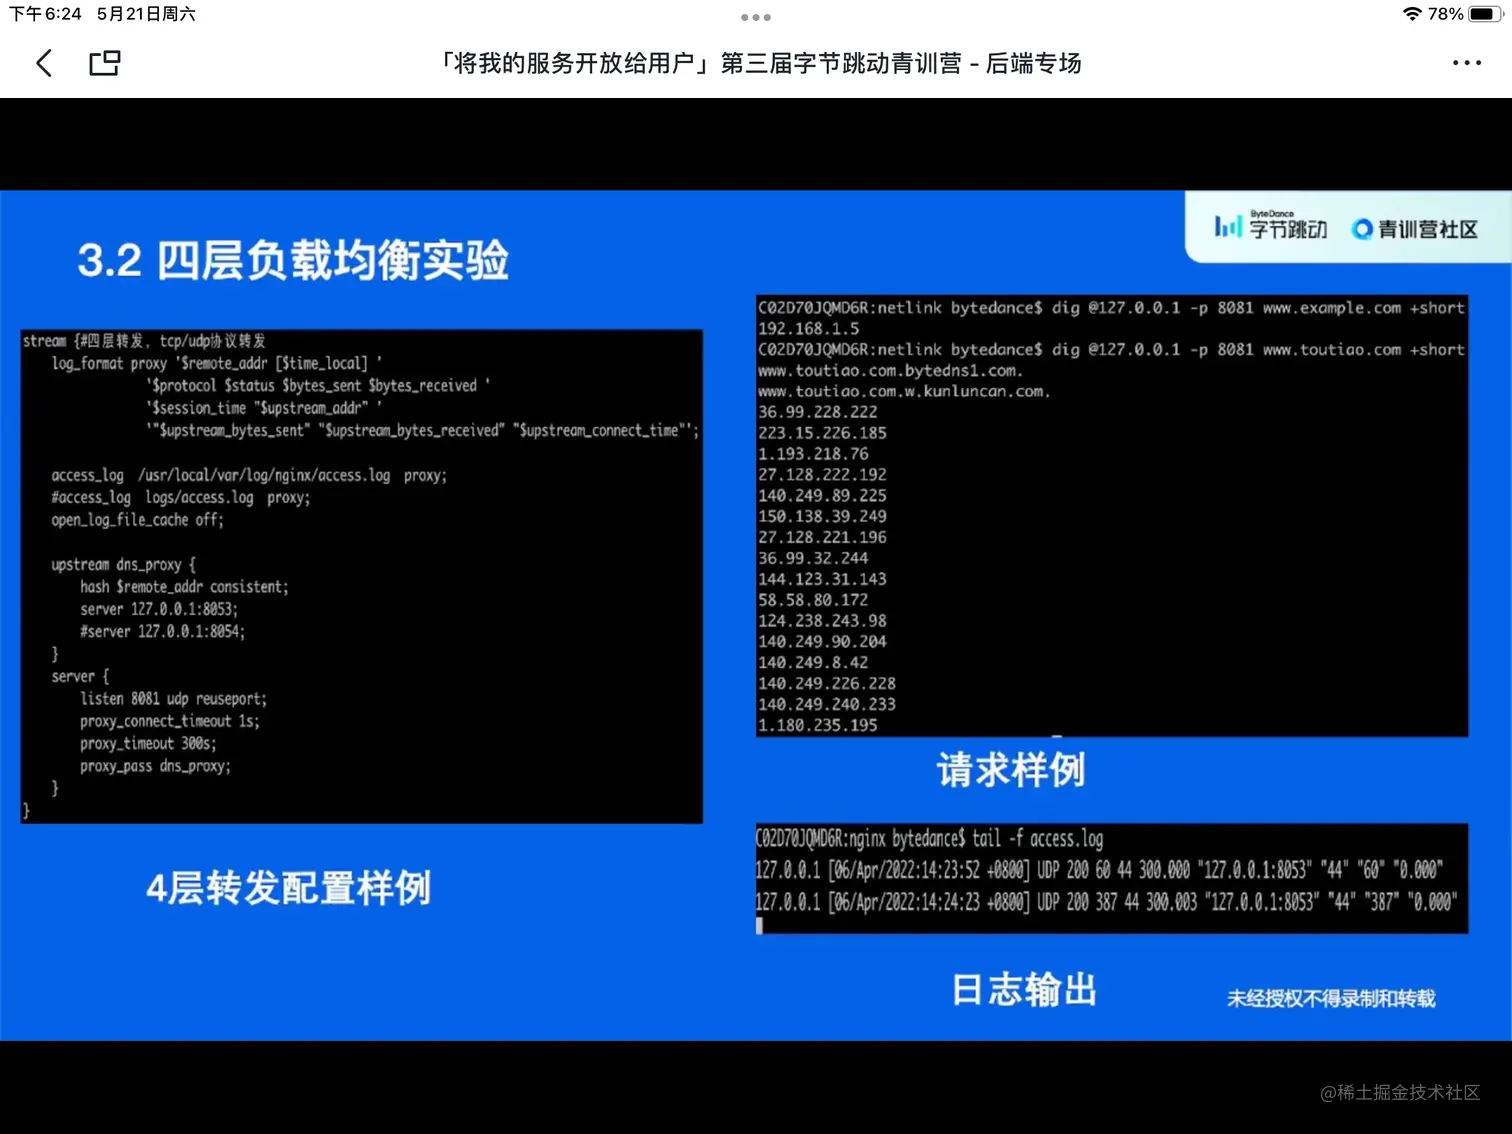This screenshot has width=1512, height=1134.
Task: Tap the line 'hash $remote_addr consistent;'
Action: click(184, 587)
